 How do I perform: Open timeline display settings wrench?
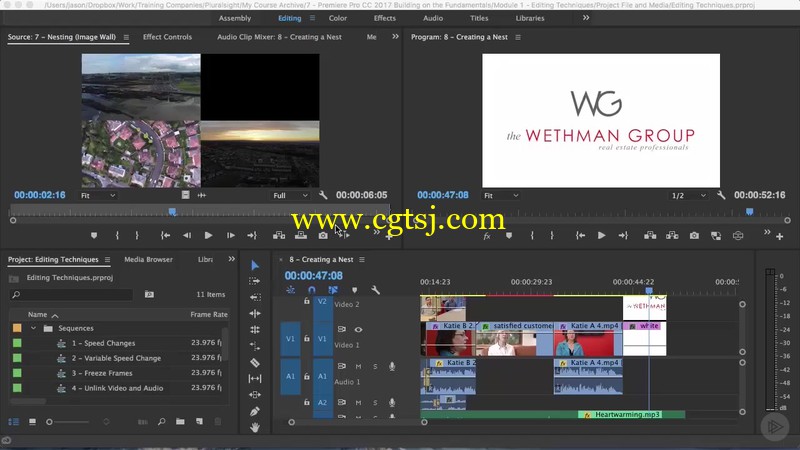coord(376,290)
